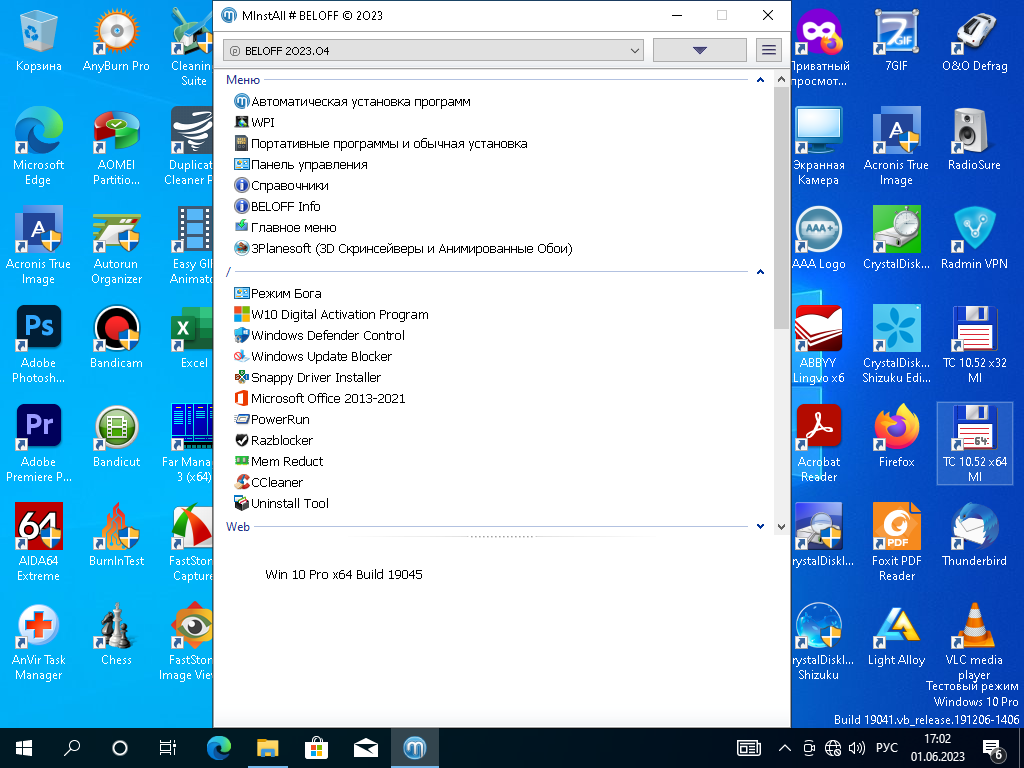Launch VLC media player icon
The image size is (1024, 768).
[974, 642]
